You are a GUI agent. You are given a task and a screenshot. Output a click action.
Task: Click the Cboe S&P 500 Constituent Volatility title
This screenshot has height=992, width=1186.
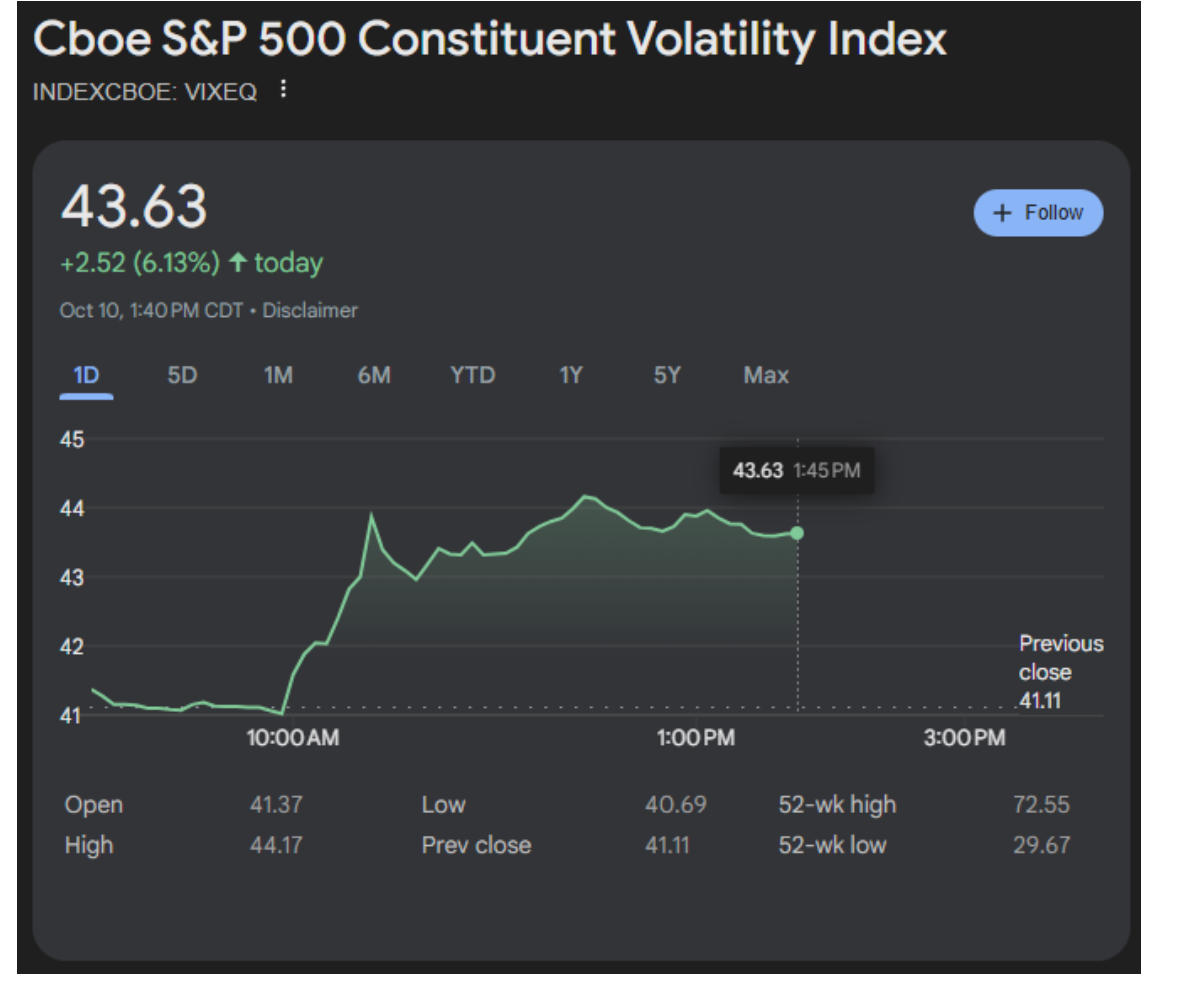490,40
